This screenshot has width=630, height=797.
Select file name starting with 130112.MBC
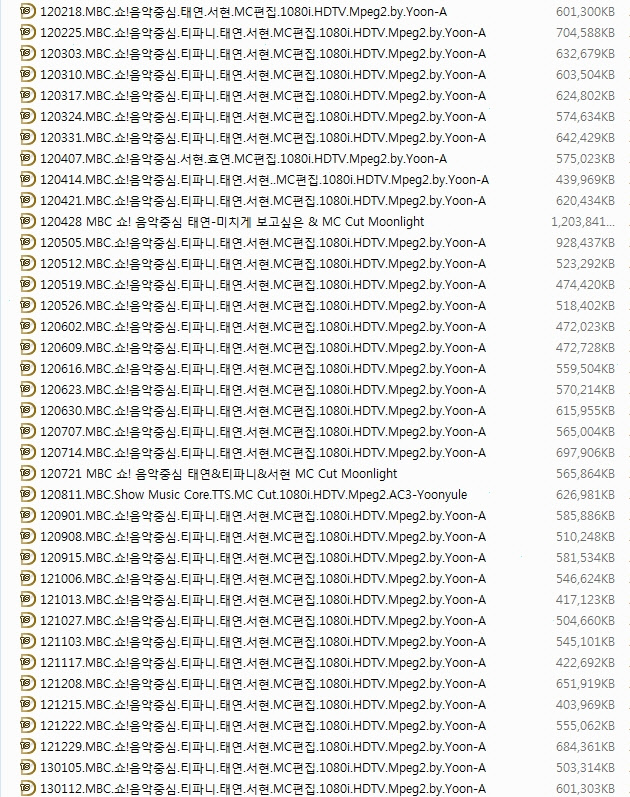click(x=263, y=788)
